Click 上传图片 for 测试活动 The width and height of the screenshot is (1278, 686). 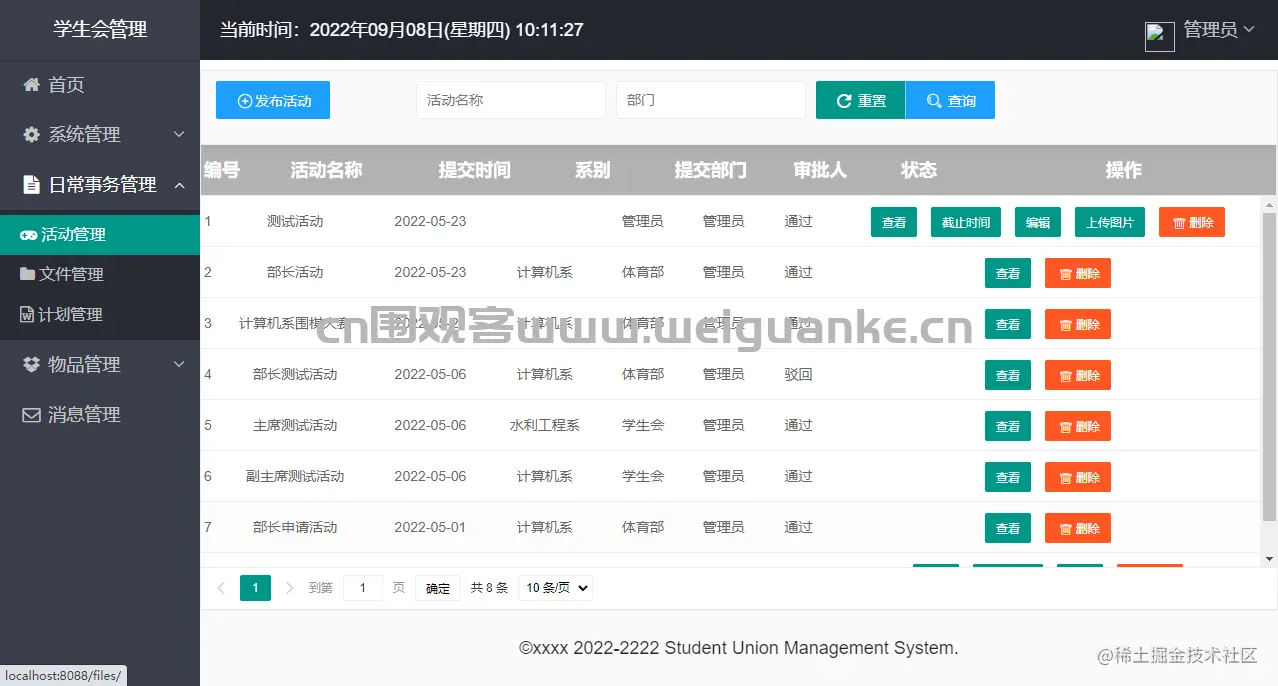(x=1110, y=222)
